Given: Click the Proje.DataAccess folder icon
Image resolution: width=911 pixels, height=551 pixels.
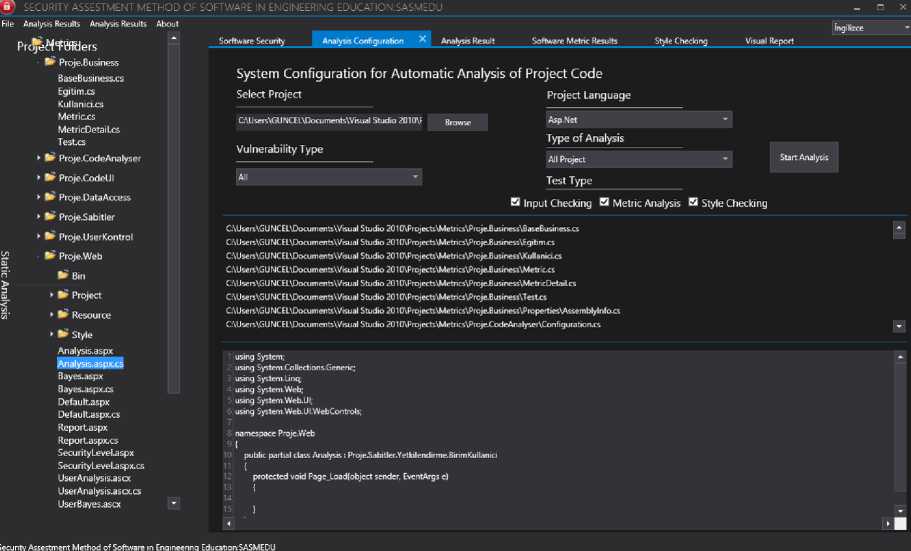Looking at the screenshot, I should (50, 198).
